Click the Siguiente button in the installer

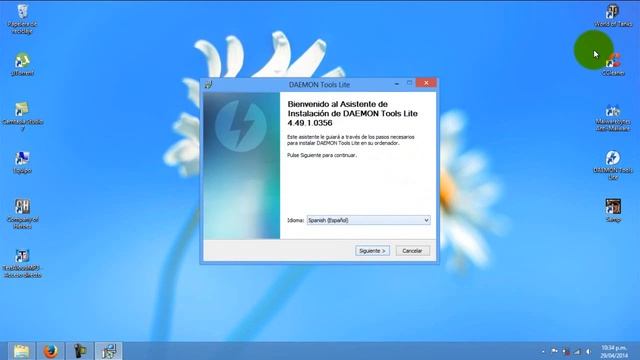(x=372, y=251)
